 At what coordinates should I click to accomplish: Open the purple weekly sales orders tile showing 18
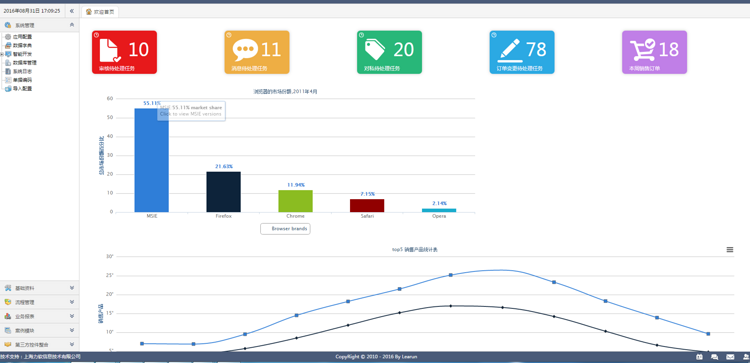coord(654,52)
